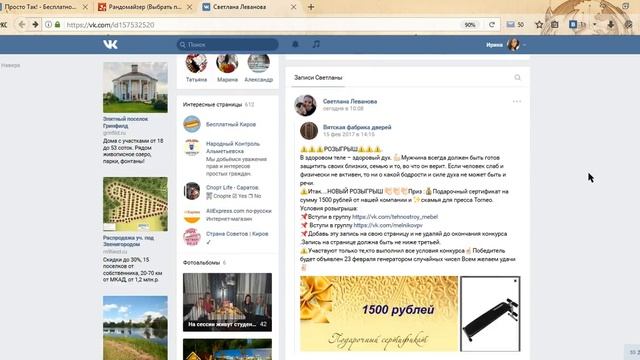Open the press bench photo in post
This screenshot has width=640, height=360.
[x=490, y=313]
